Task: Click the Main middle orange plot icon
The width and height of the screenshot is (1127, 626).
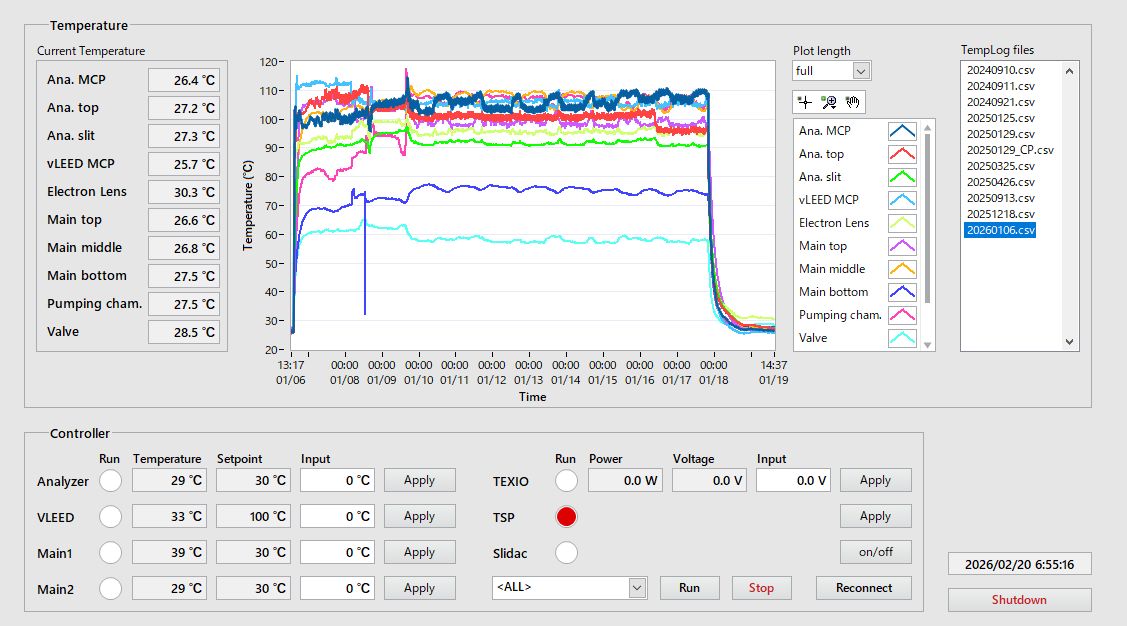Action: point(902,269)
